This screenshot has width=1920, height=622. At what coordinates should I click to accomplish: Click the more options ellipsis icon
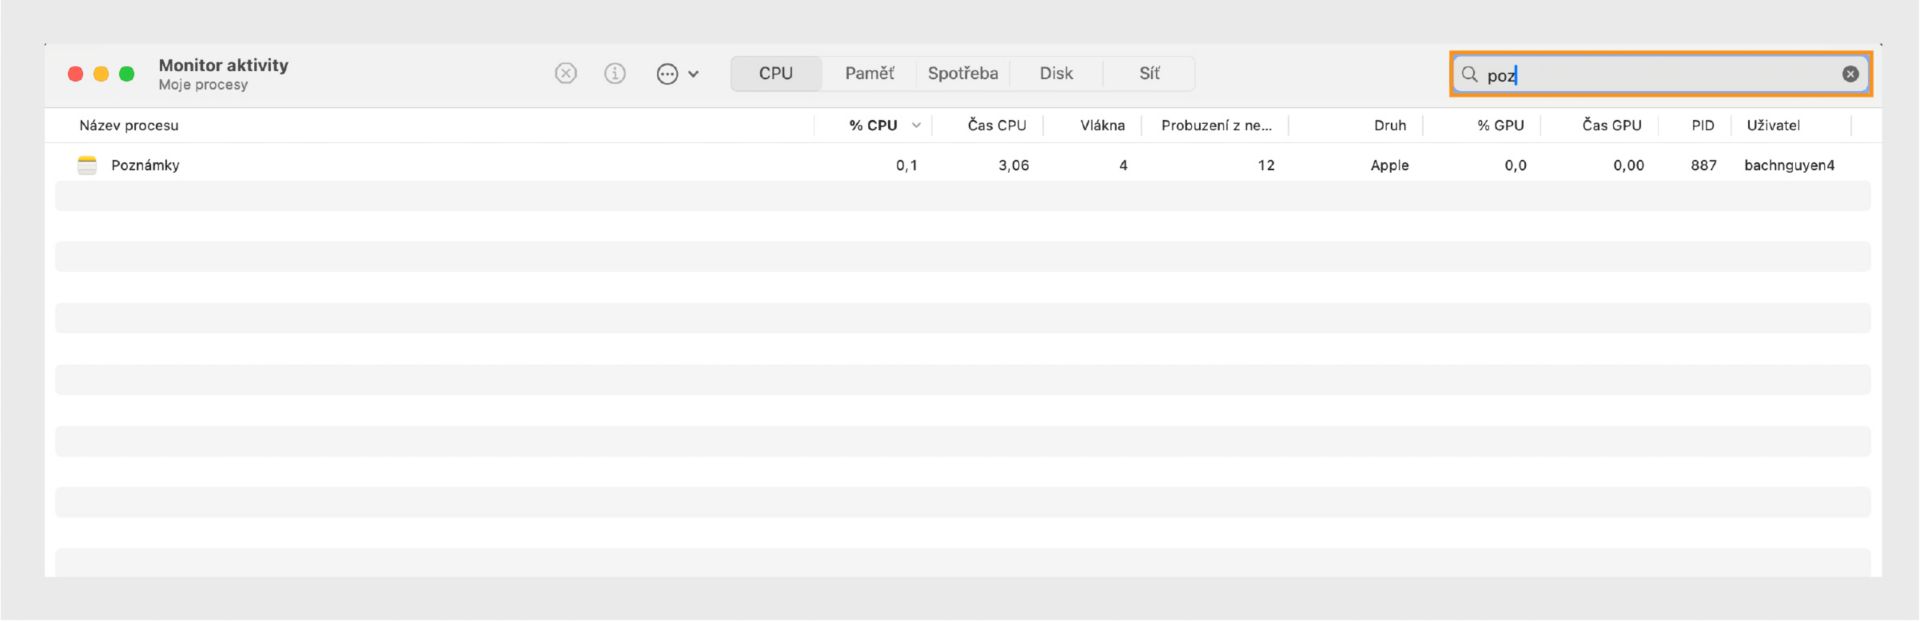point(667,74)
